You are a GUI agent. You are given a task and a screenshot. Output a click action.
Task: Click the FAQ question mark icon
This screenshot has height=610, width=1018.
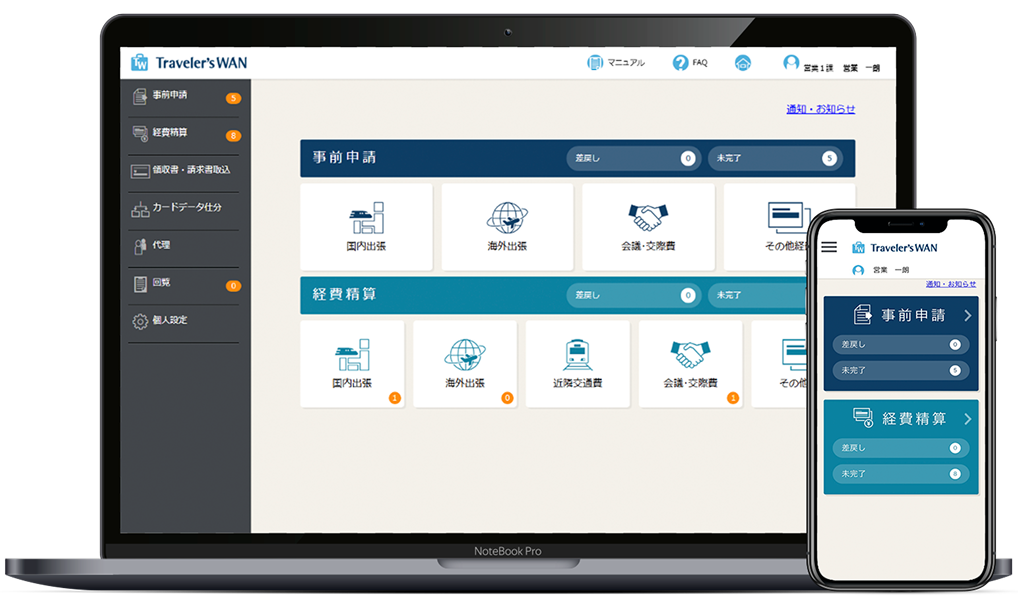681,63
